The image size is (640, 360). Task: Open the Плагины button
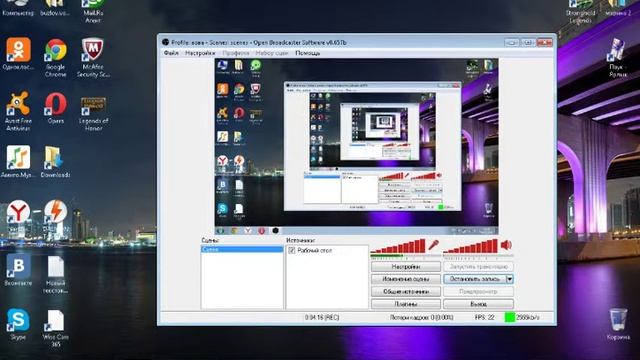(x=406, y=304)
